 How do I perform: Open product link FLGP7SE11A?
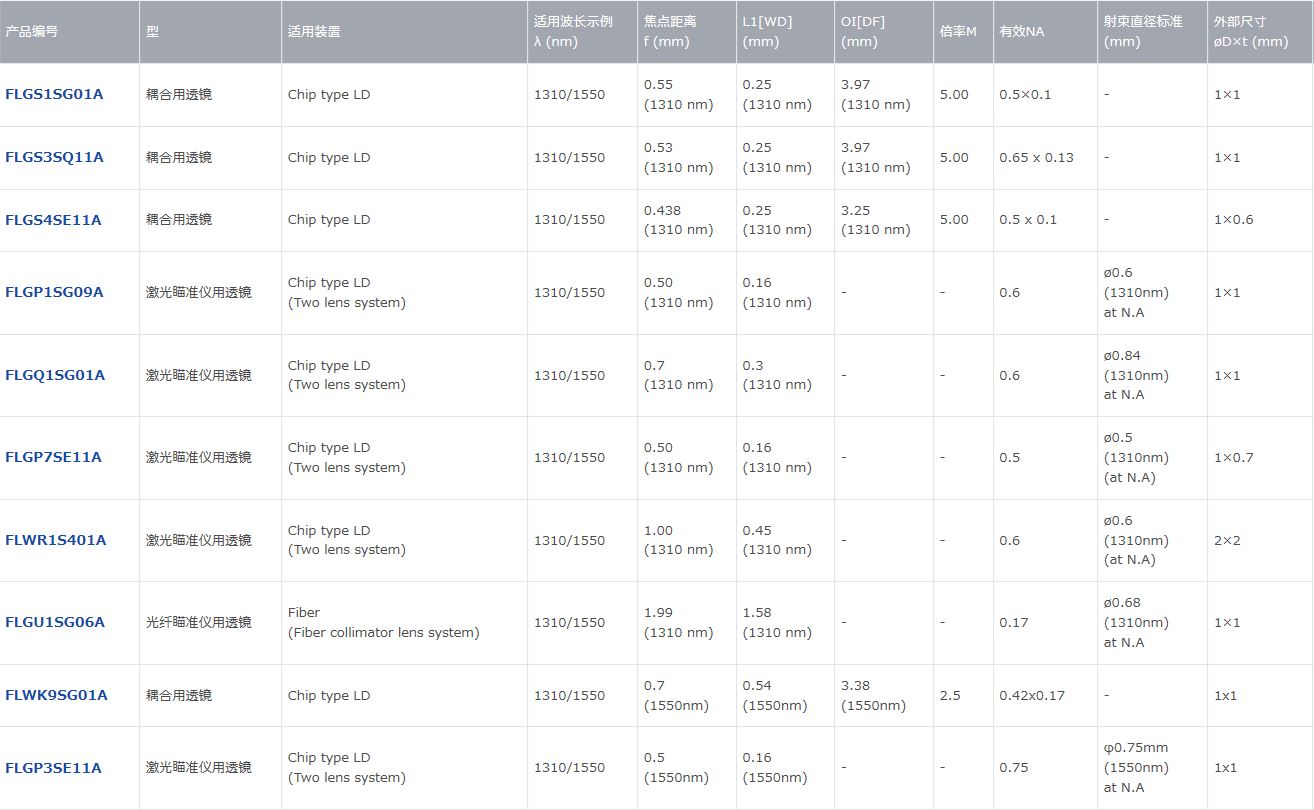(53, 457)
